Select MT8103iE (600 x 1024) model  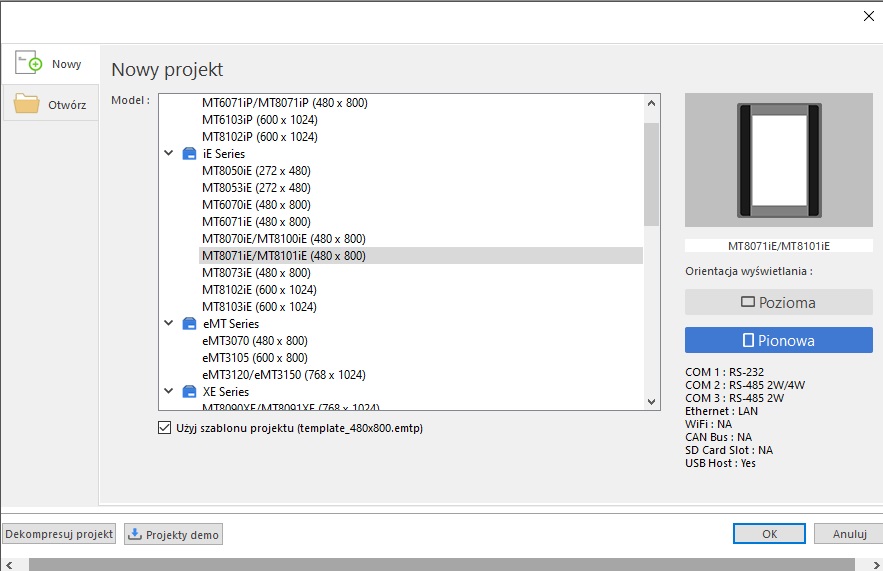(x=259, y=307)
